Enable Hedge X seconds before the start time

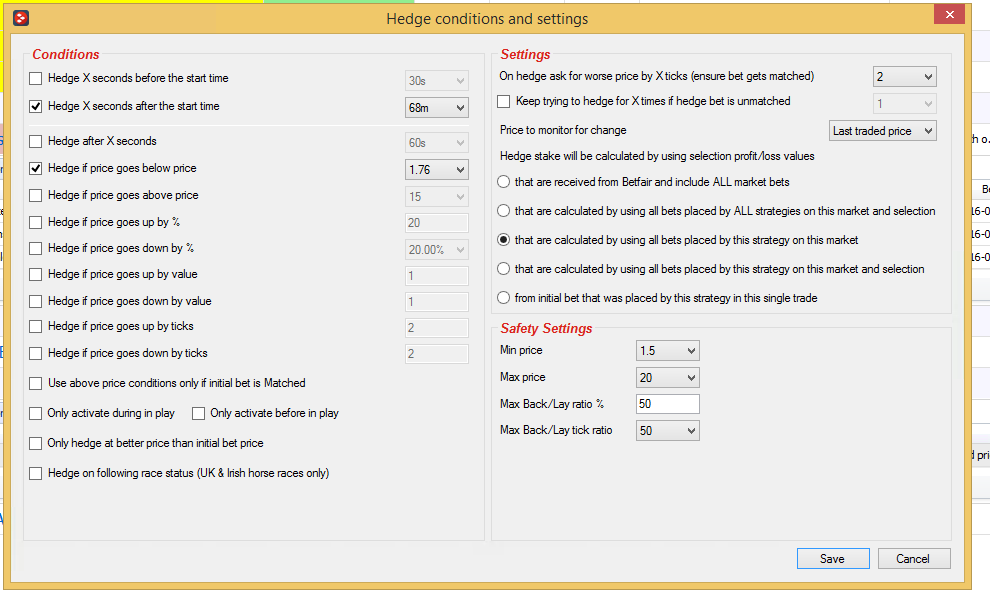pyautogui.click(x=36, y=78)
